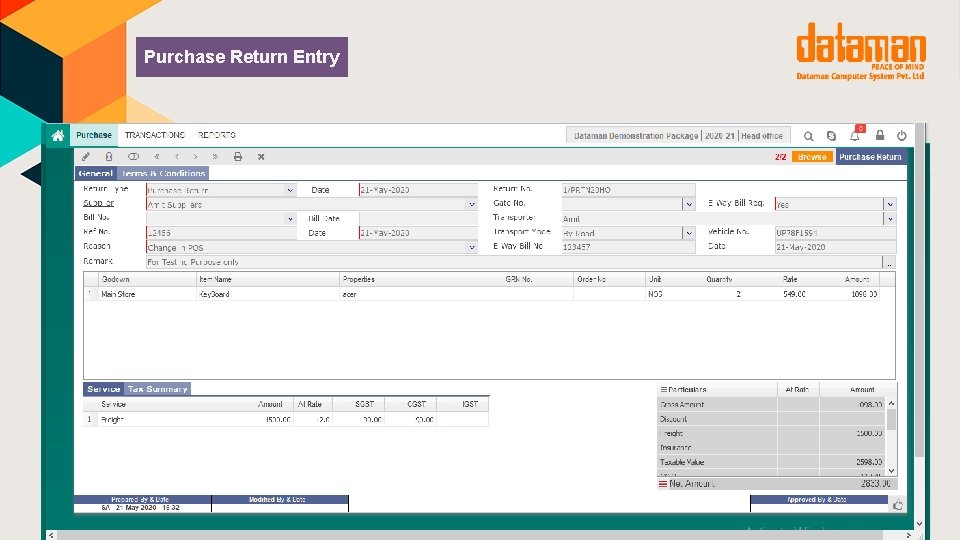This screenshot has height=540, width=960.
Task: Click the Ref No. input field
Action: tap(222, 233)
